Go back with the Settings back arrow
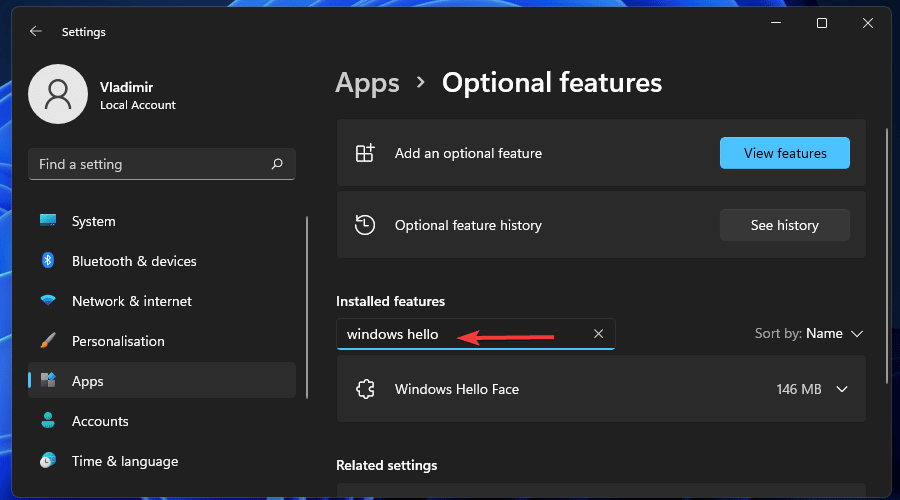Viewport: 900px width, 500px height. [x=36, y=31]
